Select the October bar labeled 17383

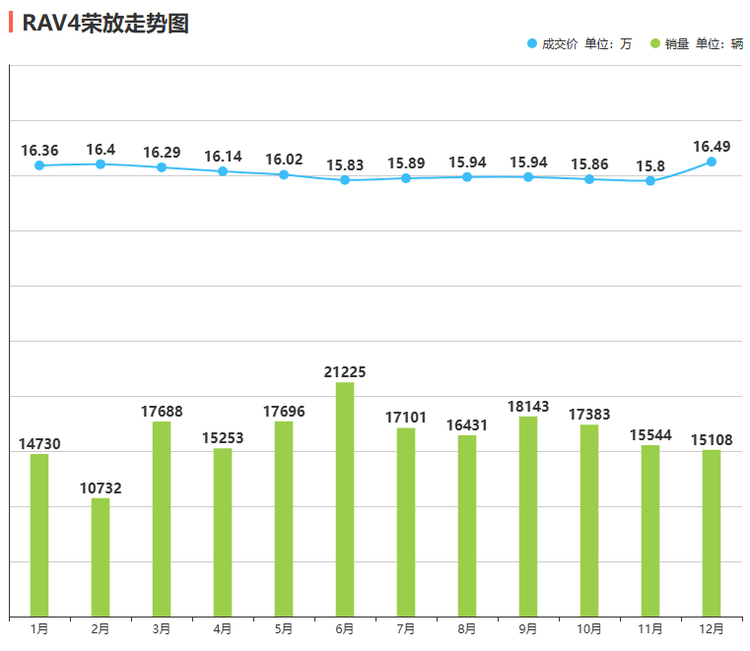pos(589,520)
